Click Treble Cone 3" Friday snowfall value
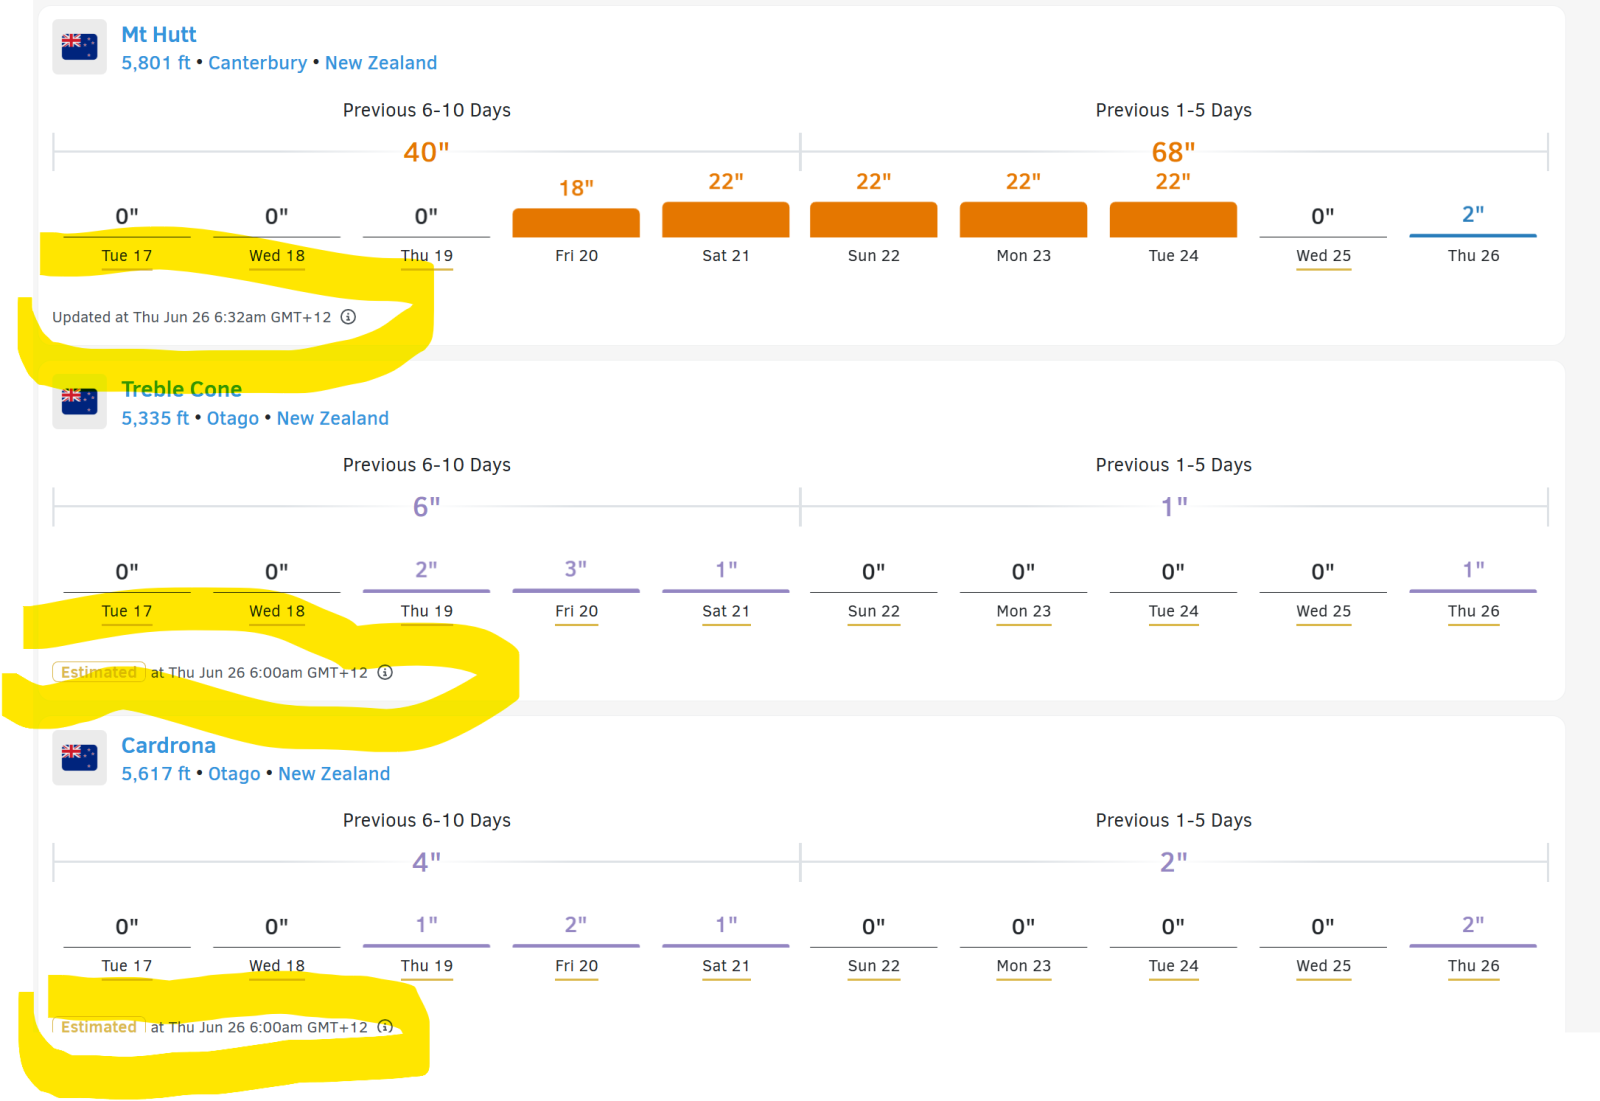 coord(576,569)
